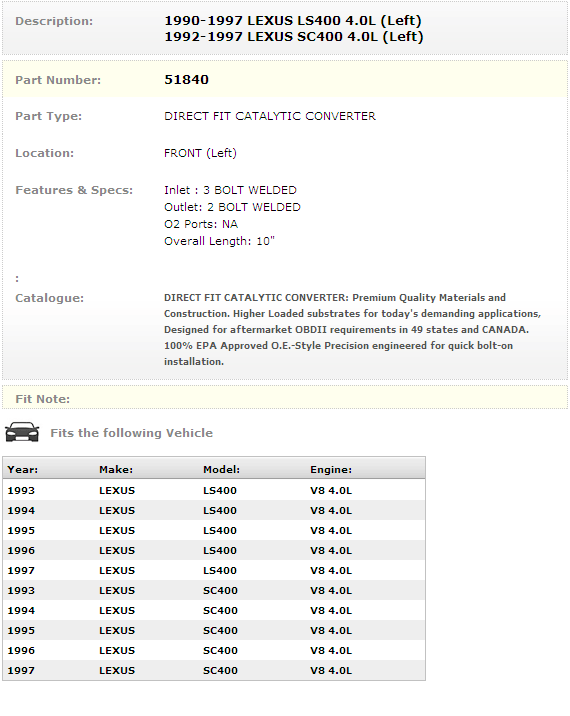Click the Inlet 3 BOLT WELDED spec
The width and height of the screenshot is (570, 716).
(x=230, y=190)
